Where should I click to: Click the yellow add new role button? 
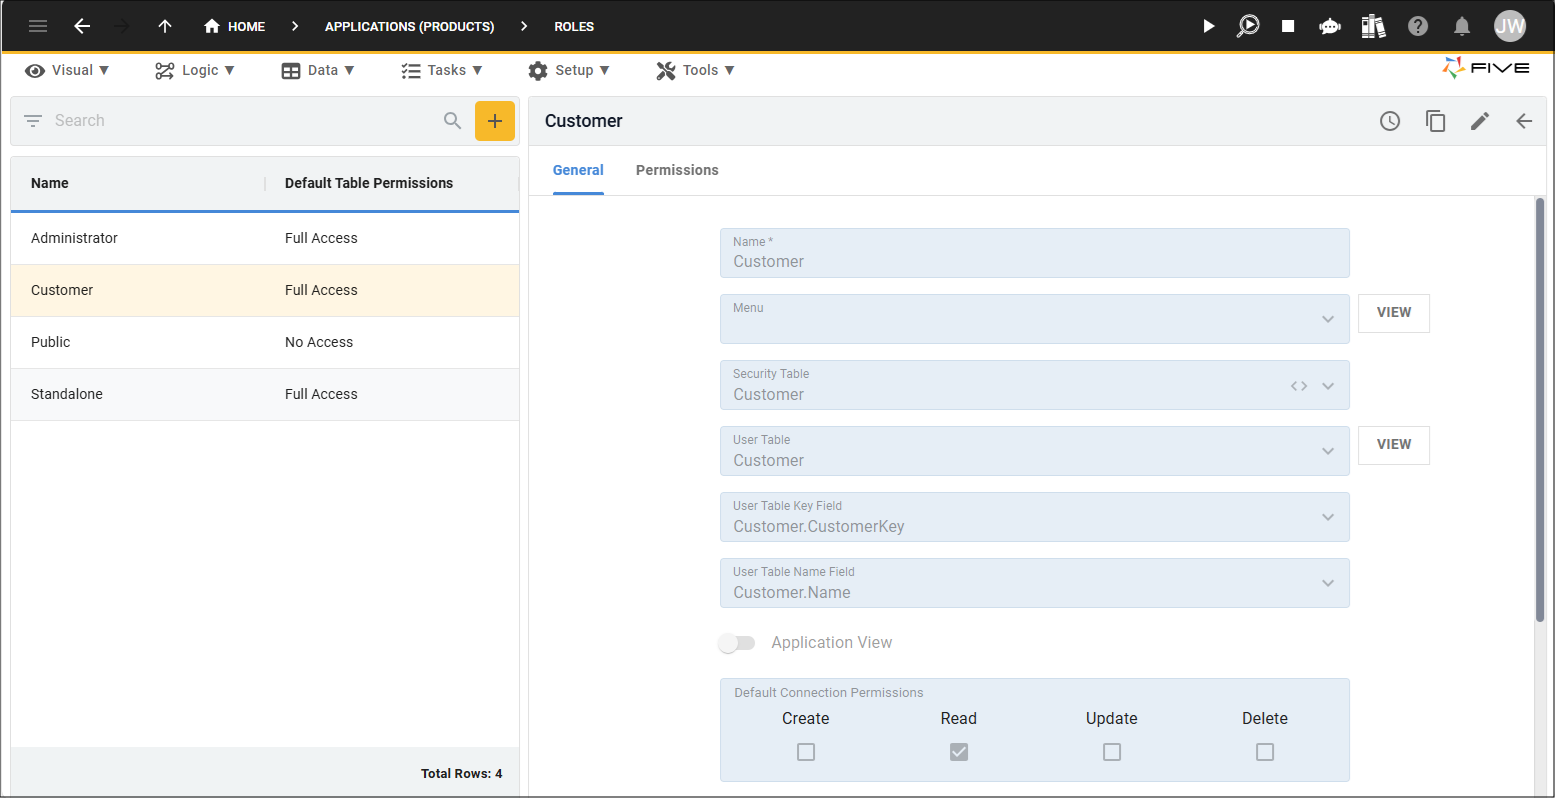[495, 121]
